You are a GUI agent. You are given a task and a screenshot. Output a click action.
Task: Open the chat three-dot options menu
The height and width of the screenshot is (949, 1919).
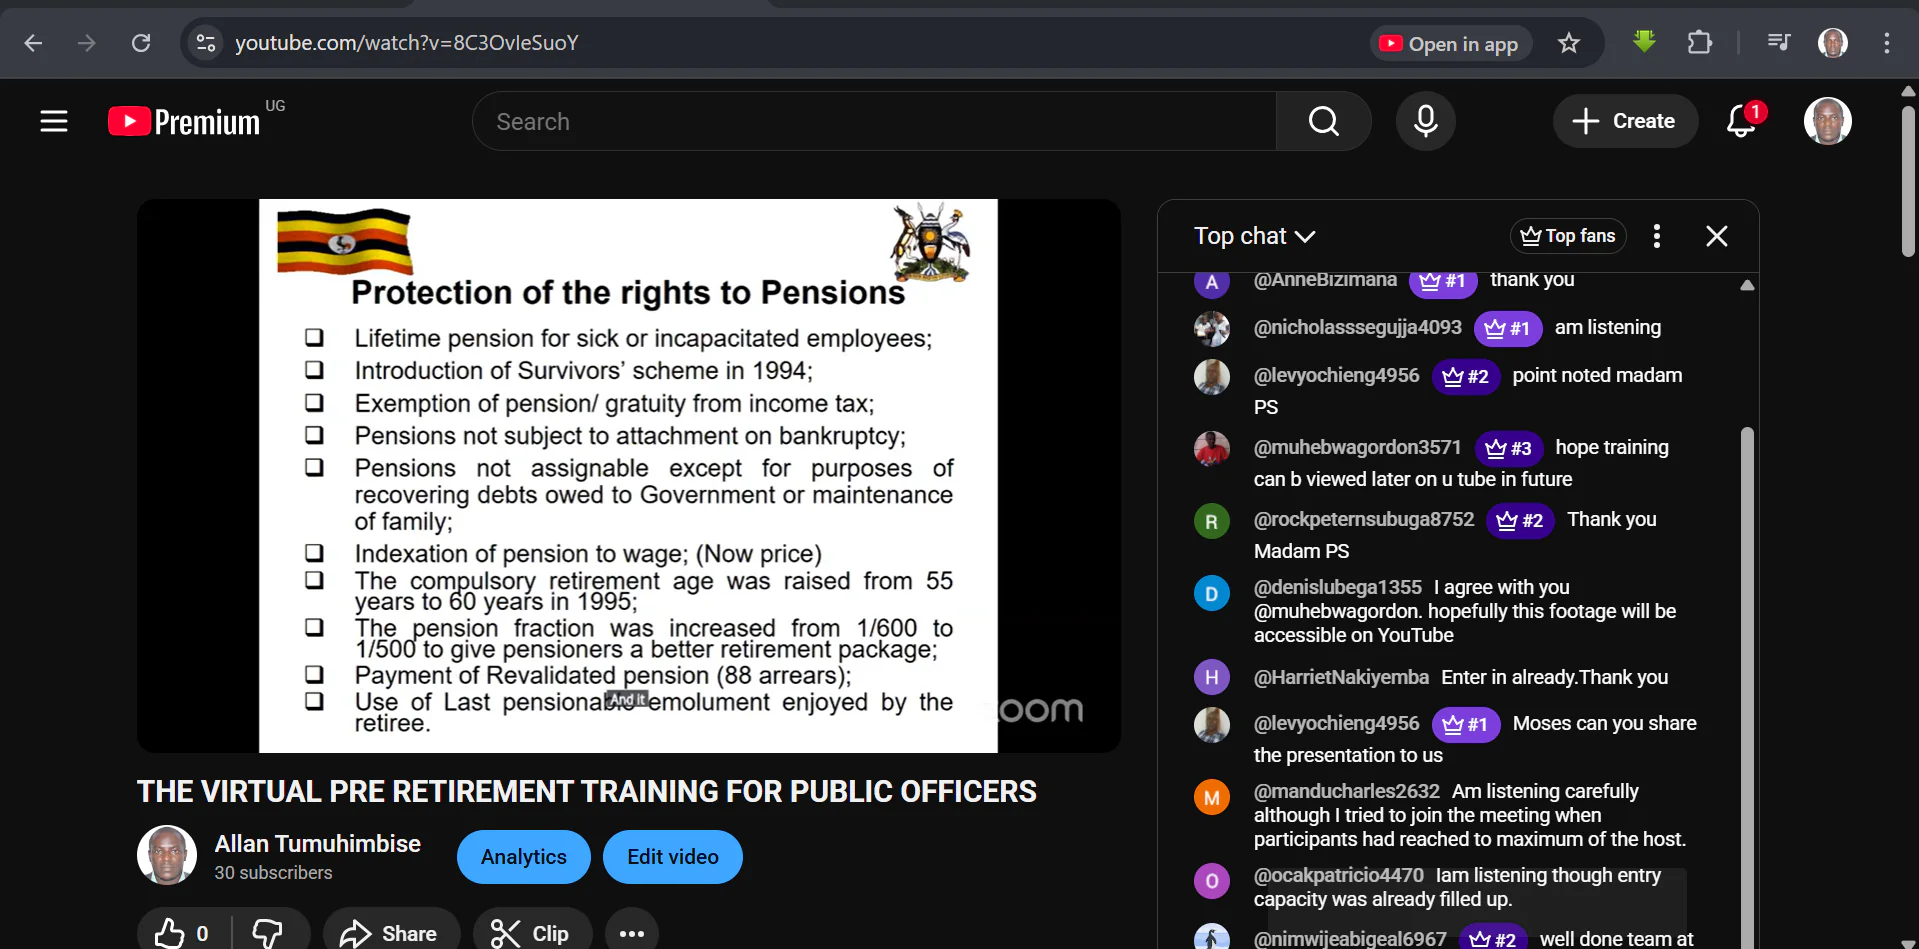1657,236
